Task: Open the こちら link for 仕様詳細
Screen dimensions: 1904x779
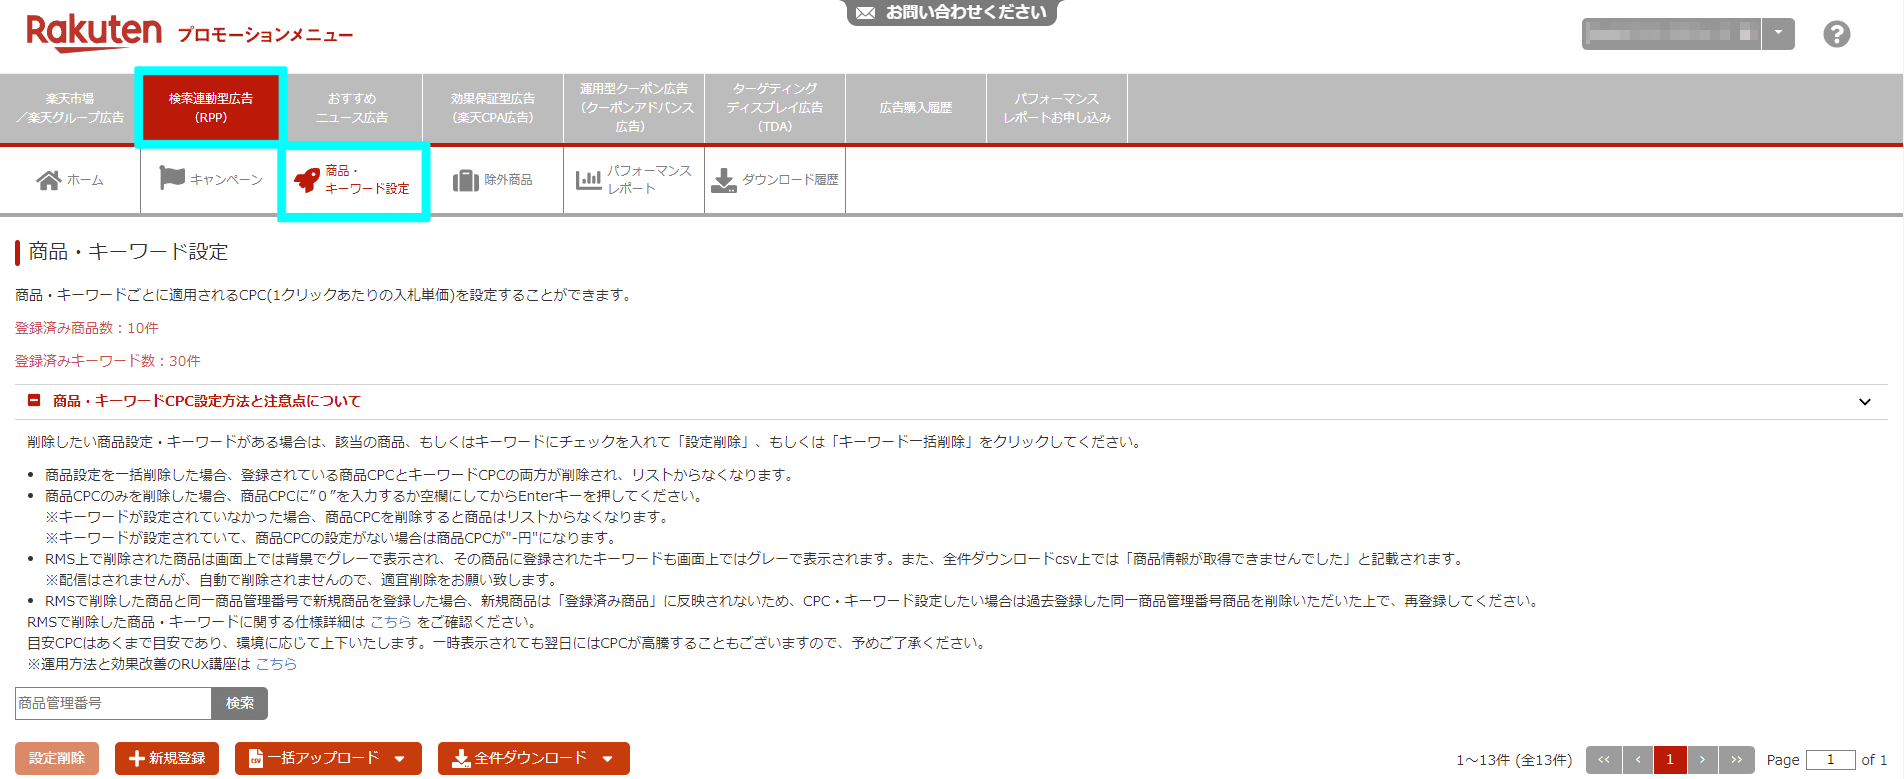Action: pos(391,622)
